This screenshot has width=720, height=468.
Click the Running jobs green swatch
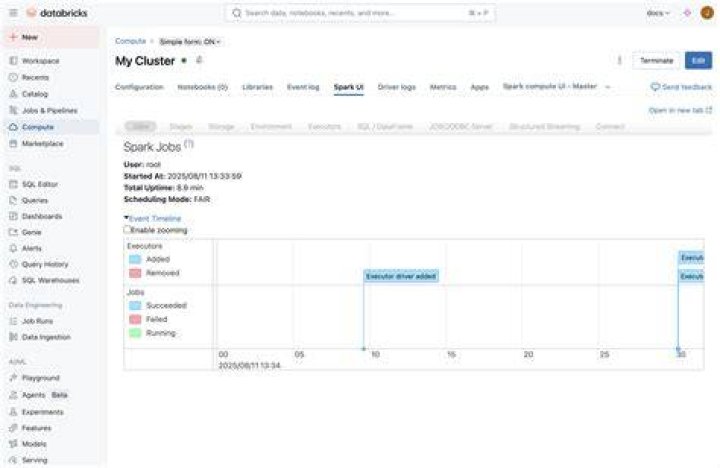point(135,333)
